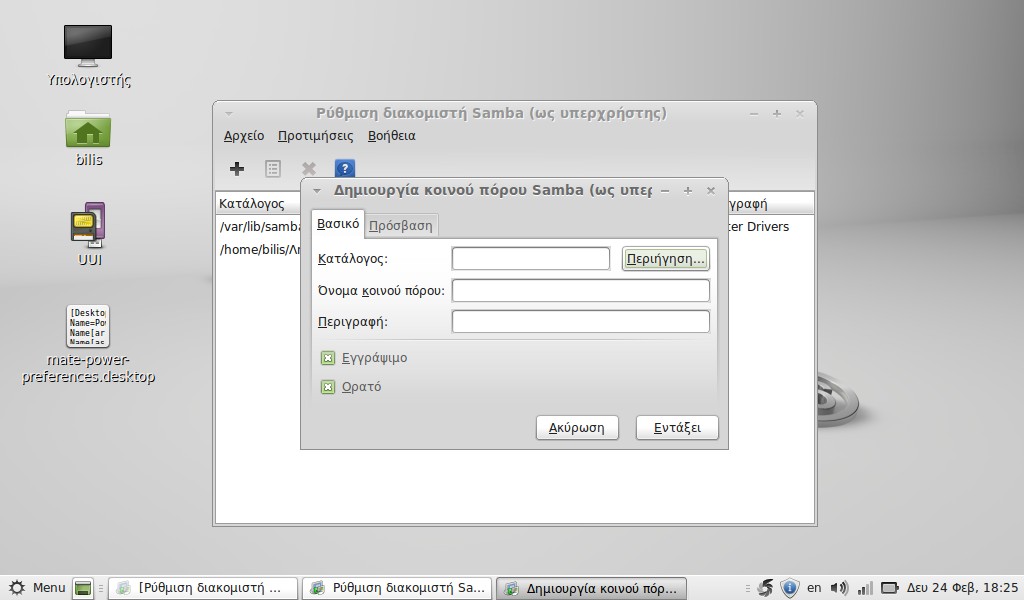
Task: Click the Όνομα κοινού πόρου field
Action: 581,291
